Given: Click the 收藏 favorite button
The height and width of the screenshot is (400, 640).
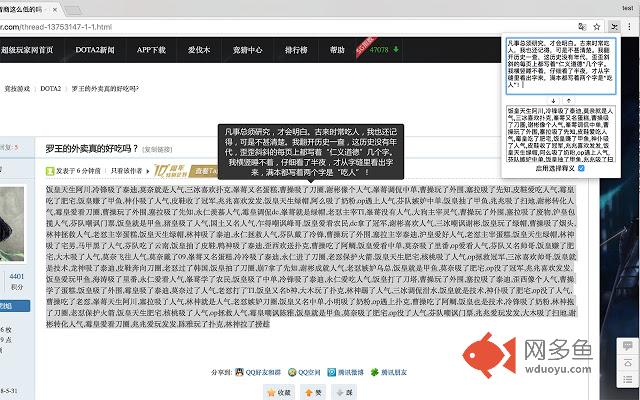Looking at the screenshot, I should click(x=279, y=392).
